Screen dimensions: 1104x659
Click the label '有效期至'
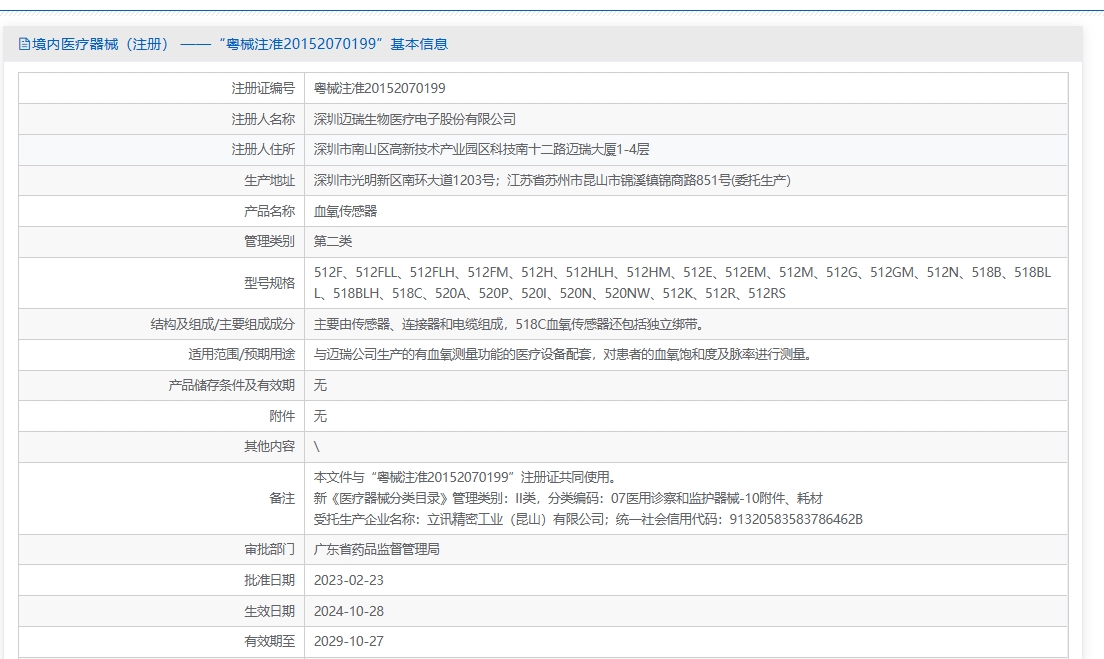[270, 641]
